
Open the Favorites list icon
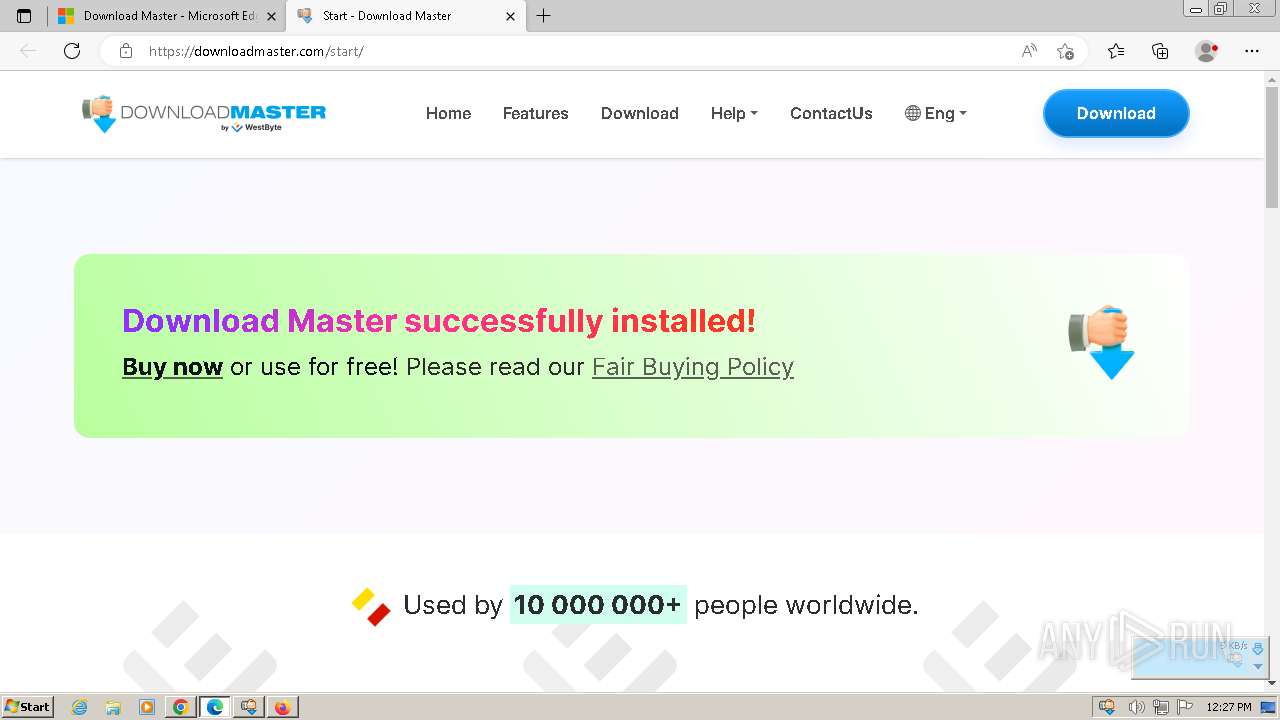1116,51
